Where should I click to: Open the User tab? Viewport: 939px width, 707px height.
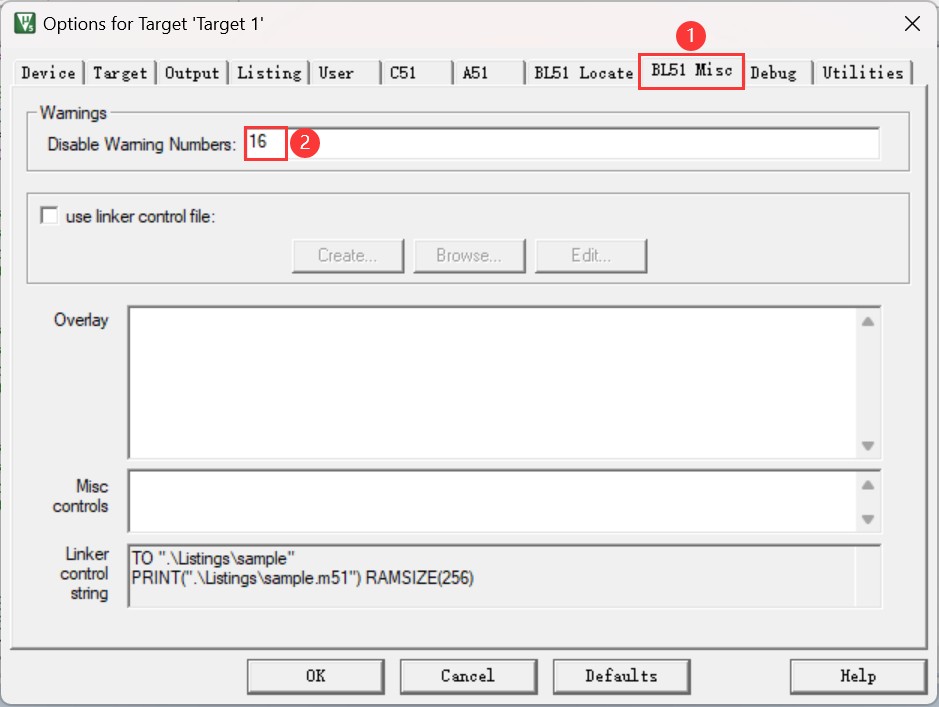coord(344,73)
